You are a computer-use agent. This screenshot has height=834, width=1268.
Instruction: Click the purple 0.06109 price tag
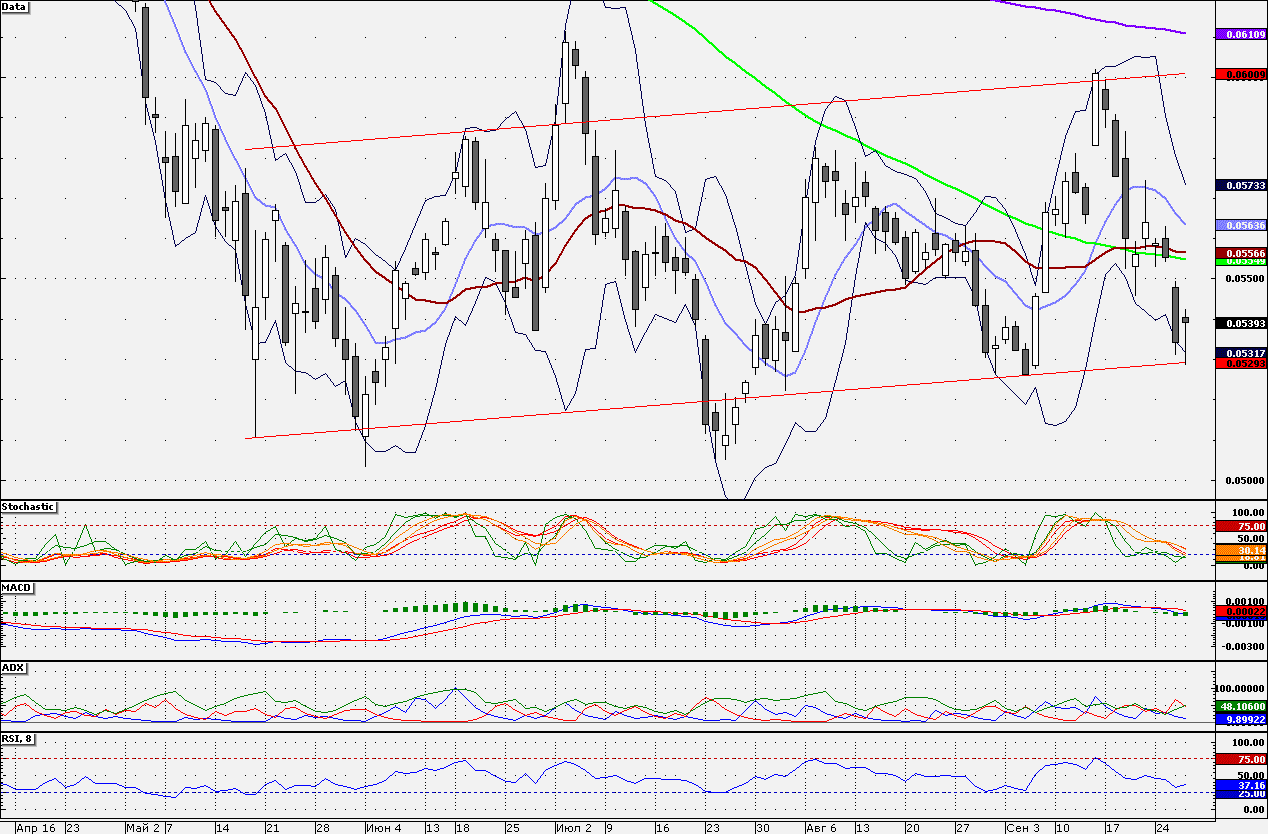click(1240, 34)
